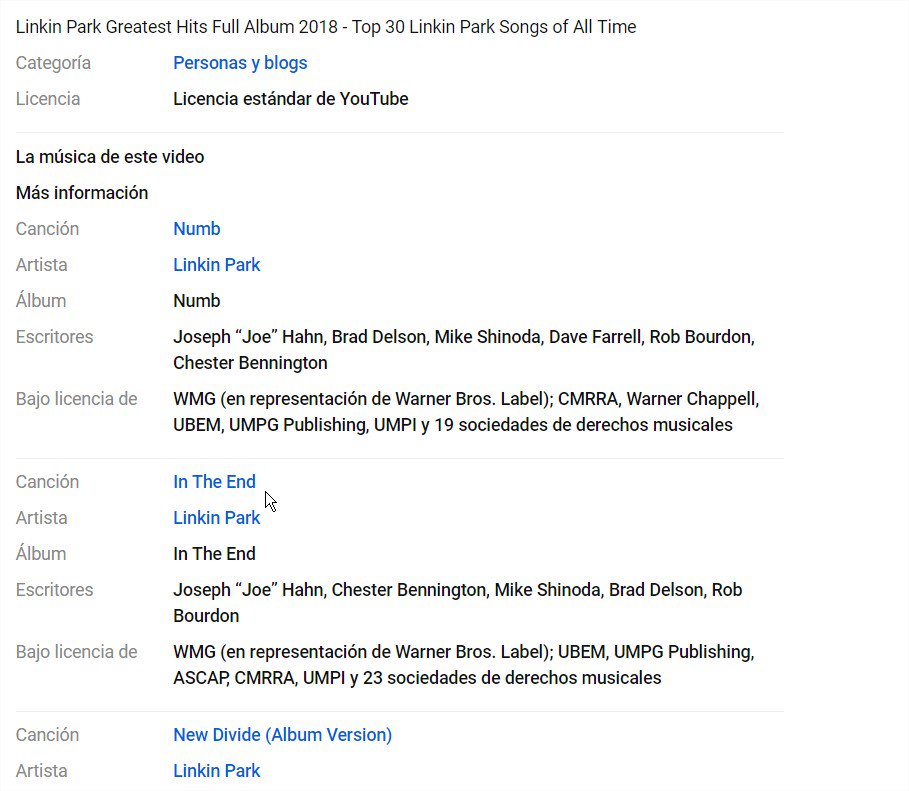Click the Más información heading
This screenshot has height=791, width=909.
click(82, 193)
